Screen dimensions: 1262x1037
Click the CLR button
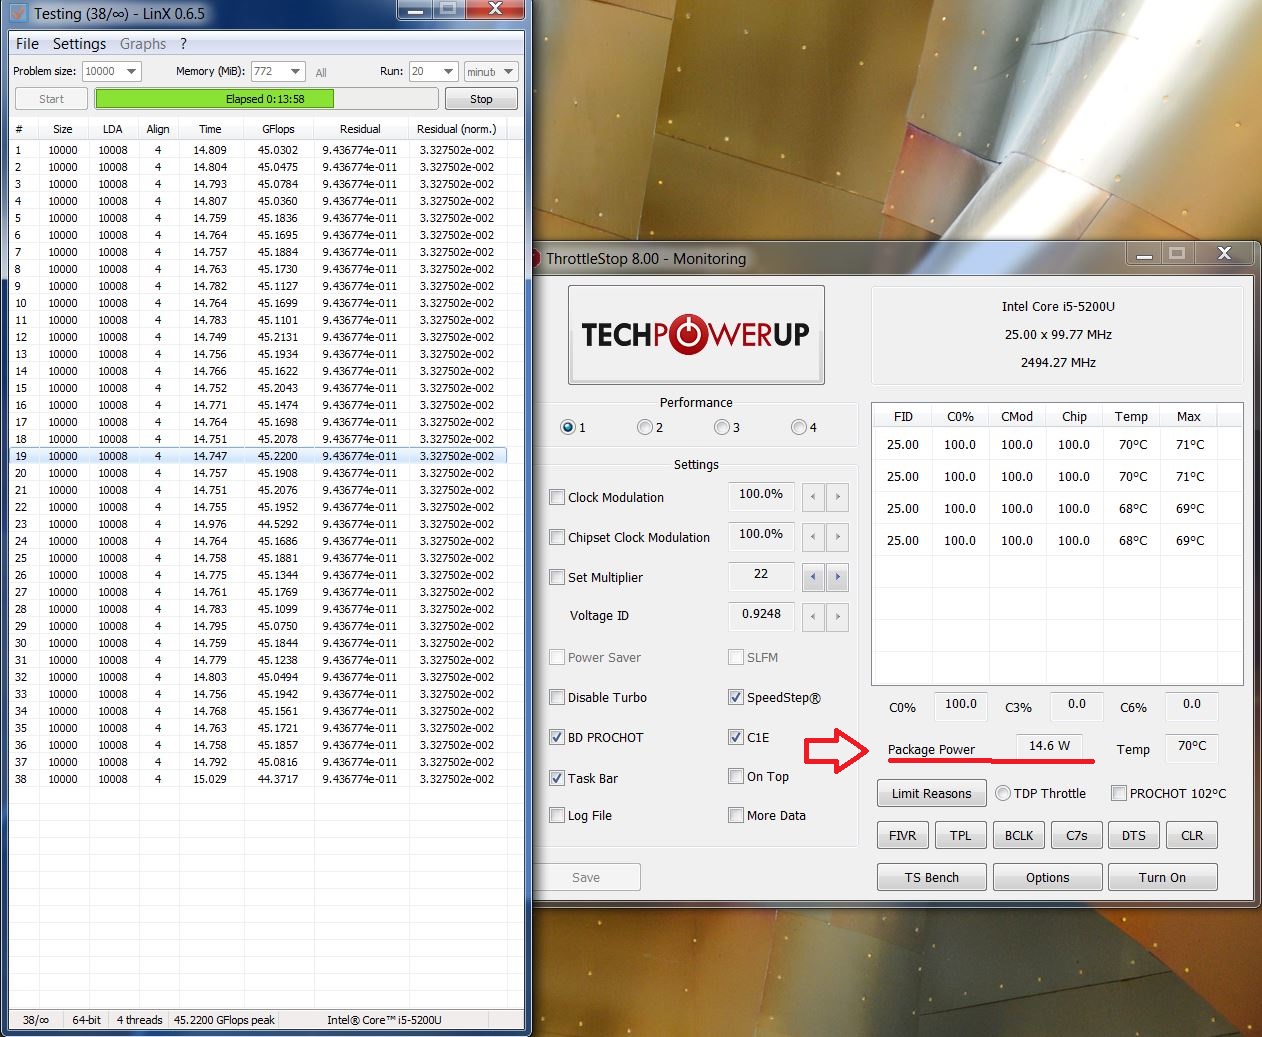coord(1192,835)
